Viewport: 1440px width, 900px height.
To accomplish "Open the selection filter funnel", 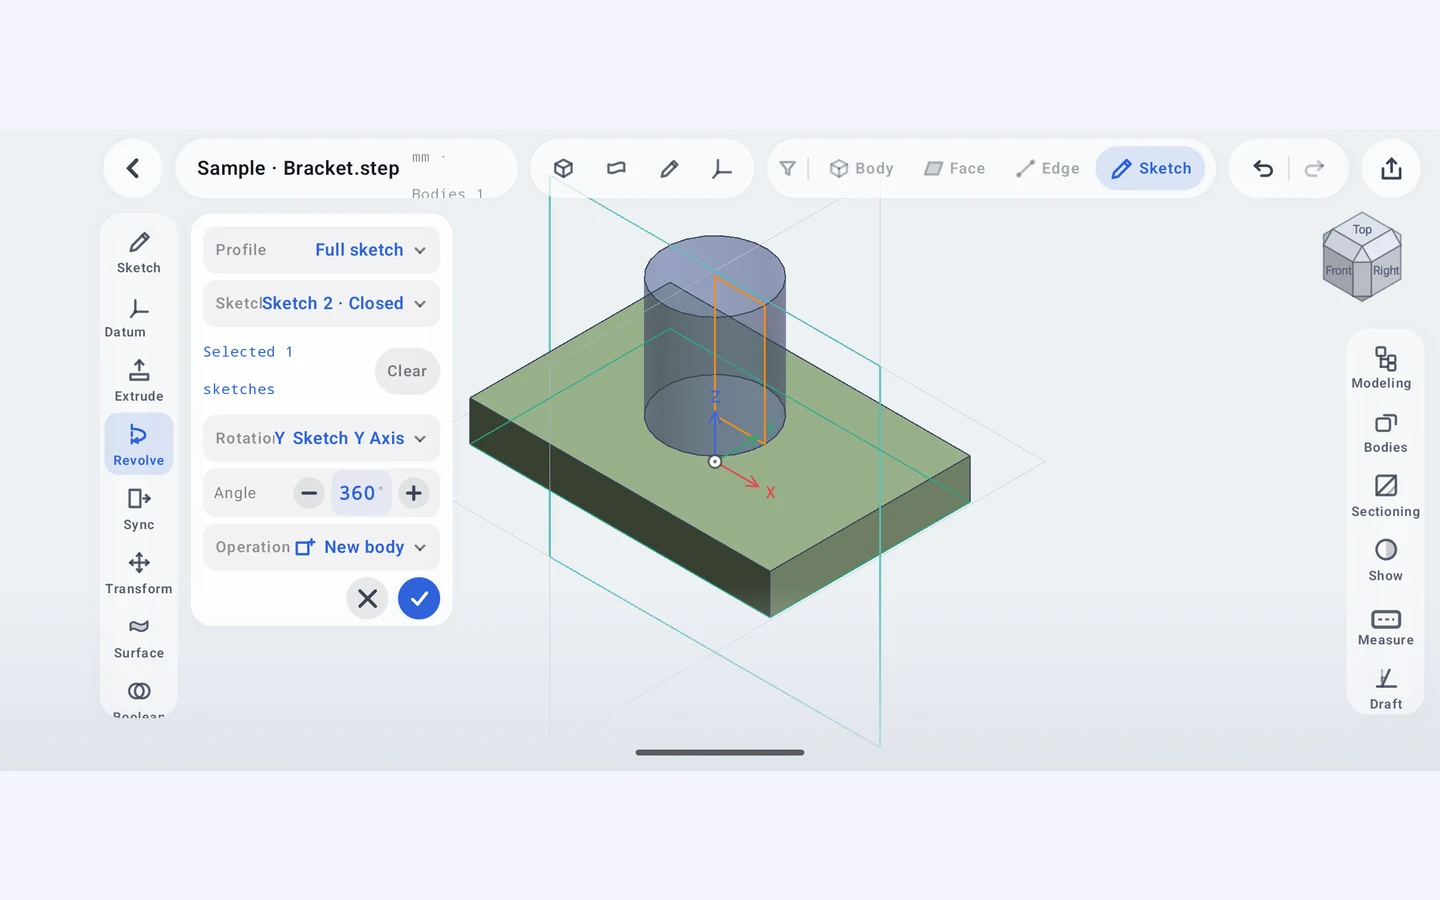I will point(788,168).
